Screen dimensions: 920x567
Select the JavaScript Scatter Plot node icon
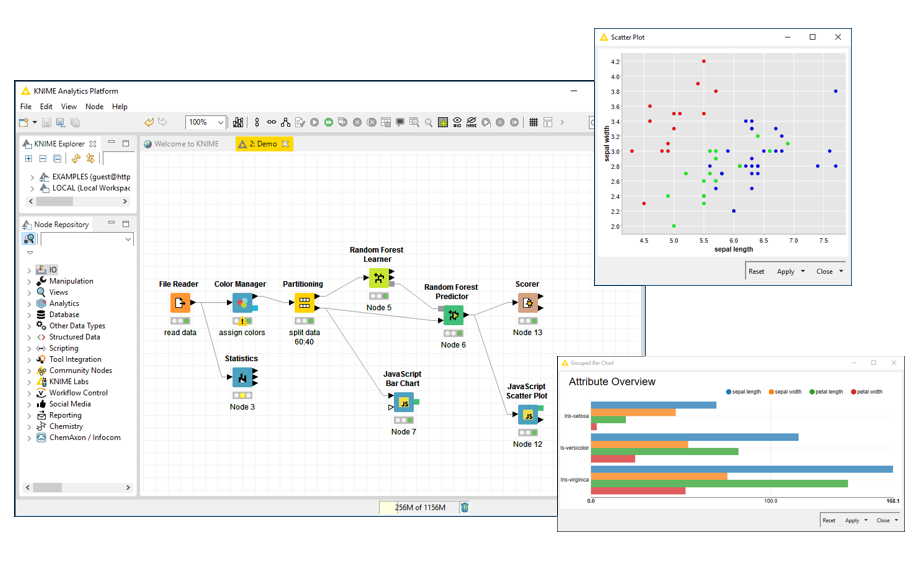point(527,414)
